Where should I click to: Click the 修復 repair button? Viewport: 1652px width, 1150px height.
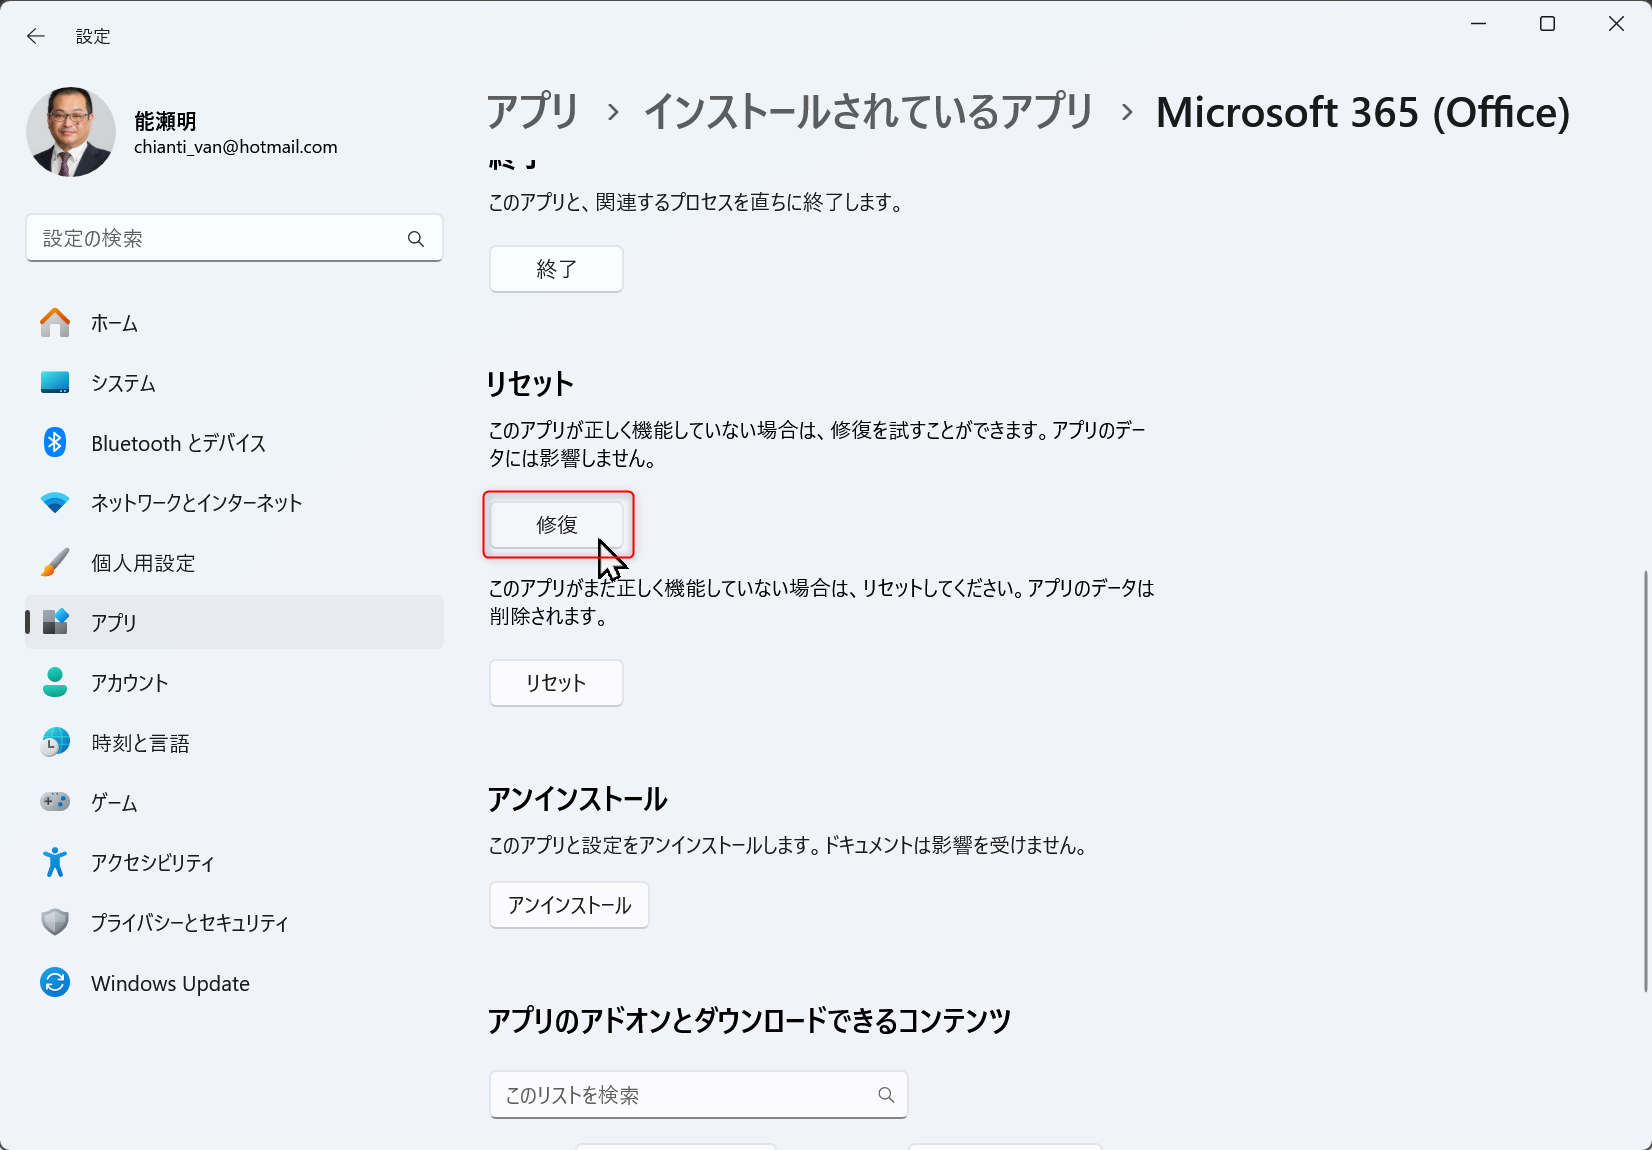pos(556,525)
